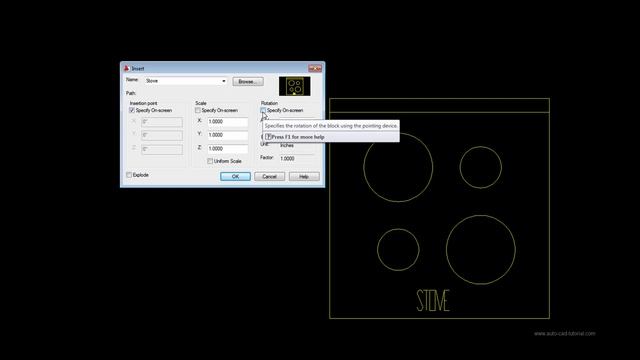Viewport: 640px width, 360px height.
Task: Select the large lower-right burner circle
Action: tap(480, 250)
